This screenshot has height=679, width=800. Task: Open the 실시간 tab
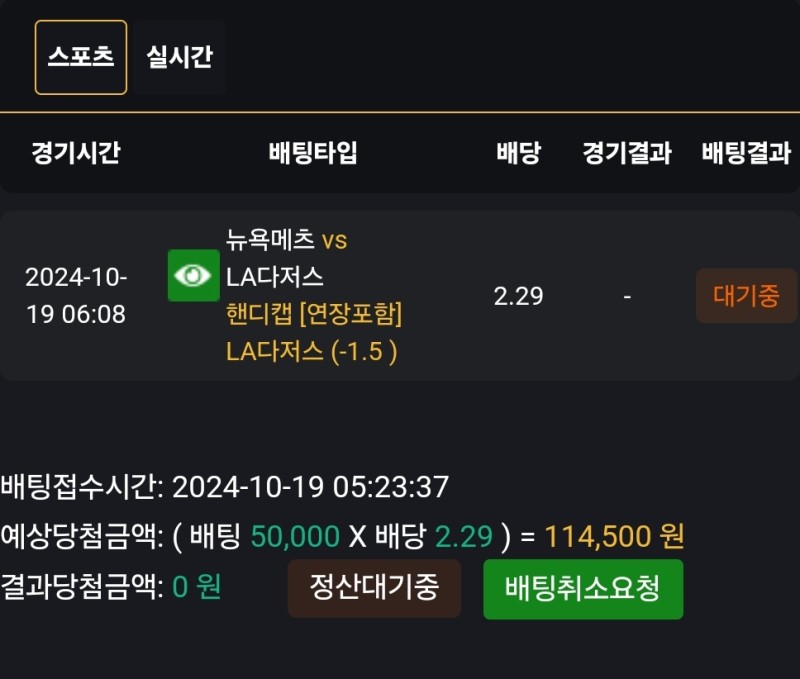(x=179, y=57)
